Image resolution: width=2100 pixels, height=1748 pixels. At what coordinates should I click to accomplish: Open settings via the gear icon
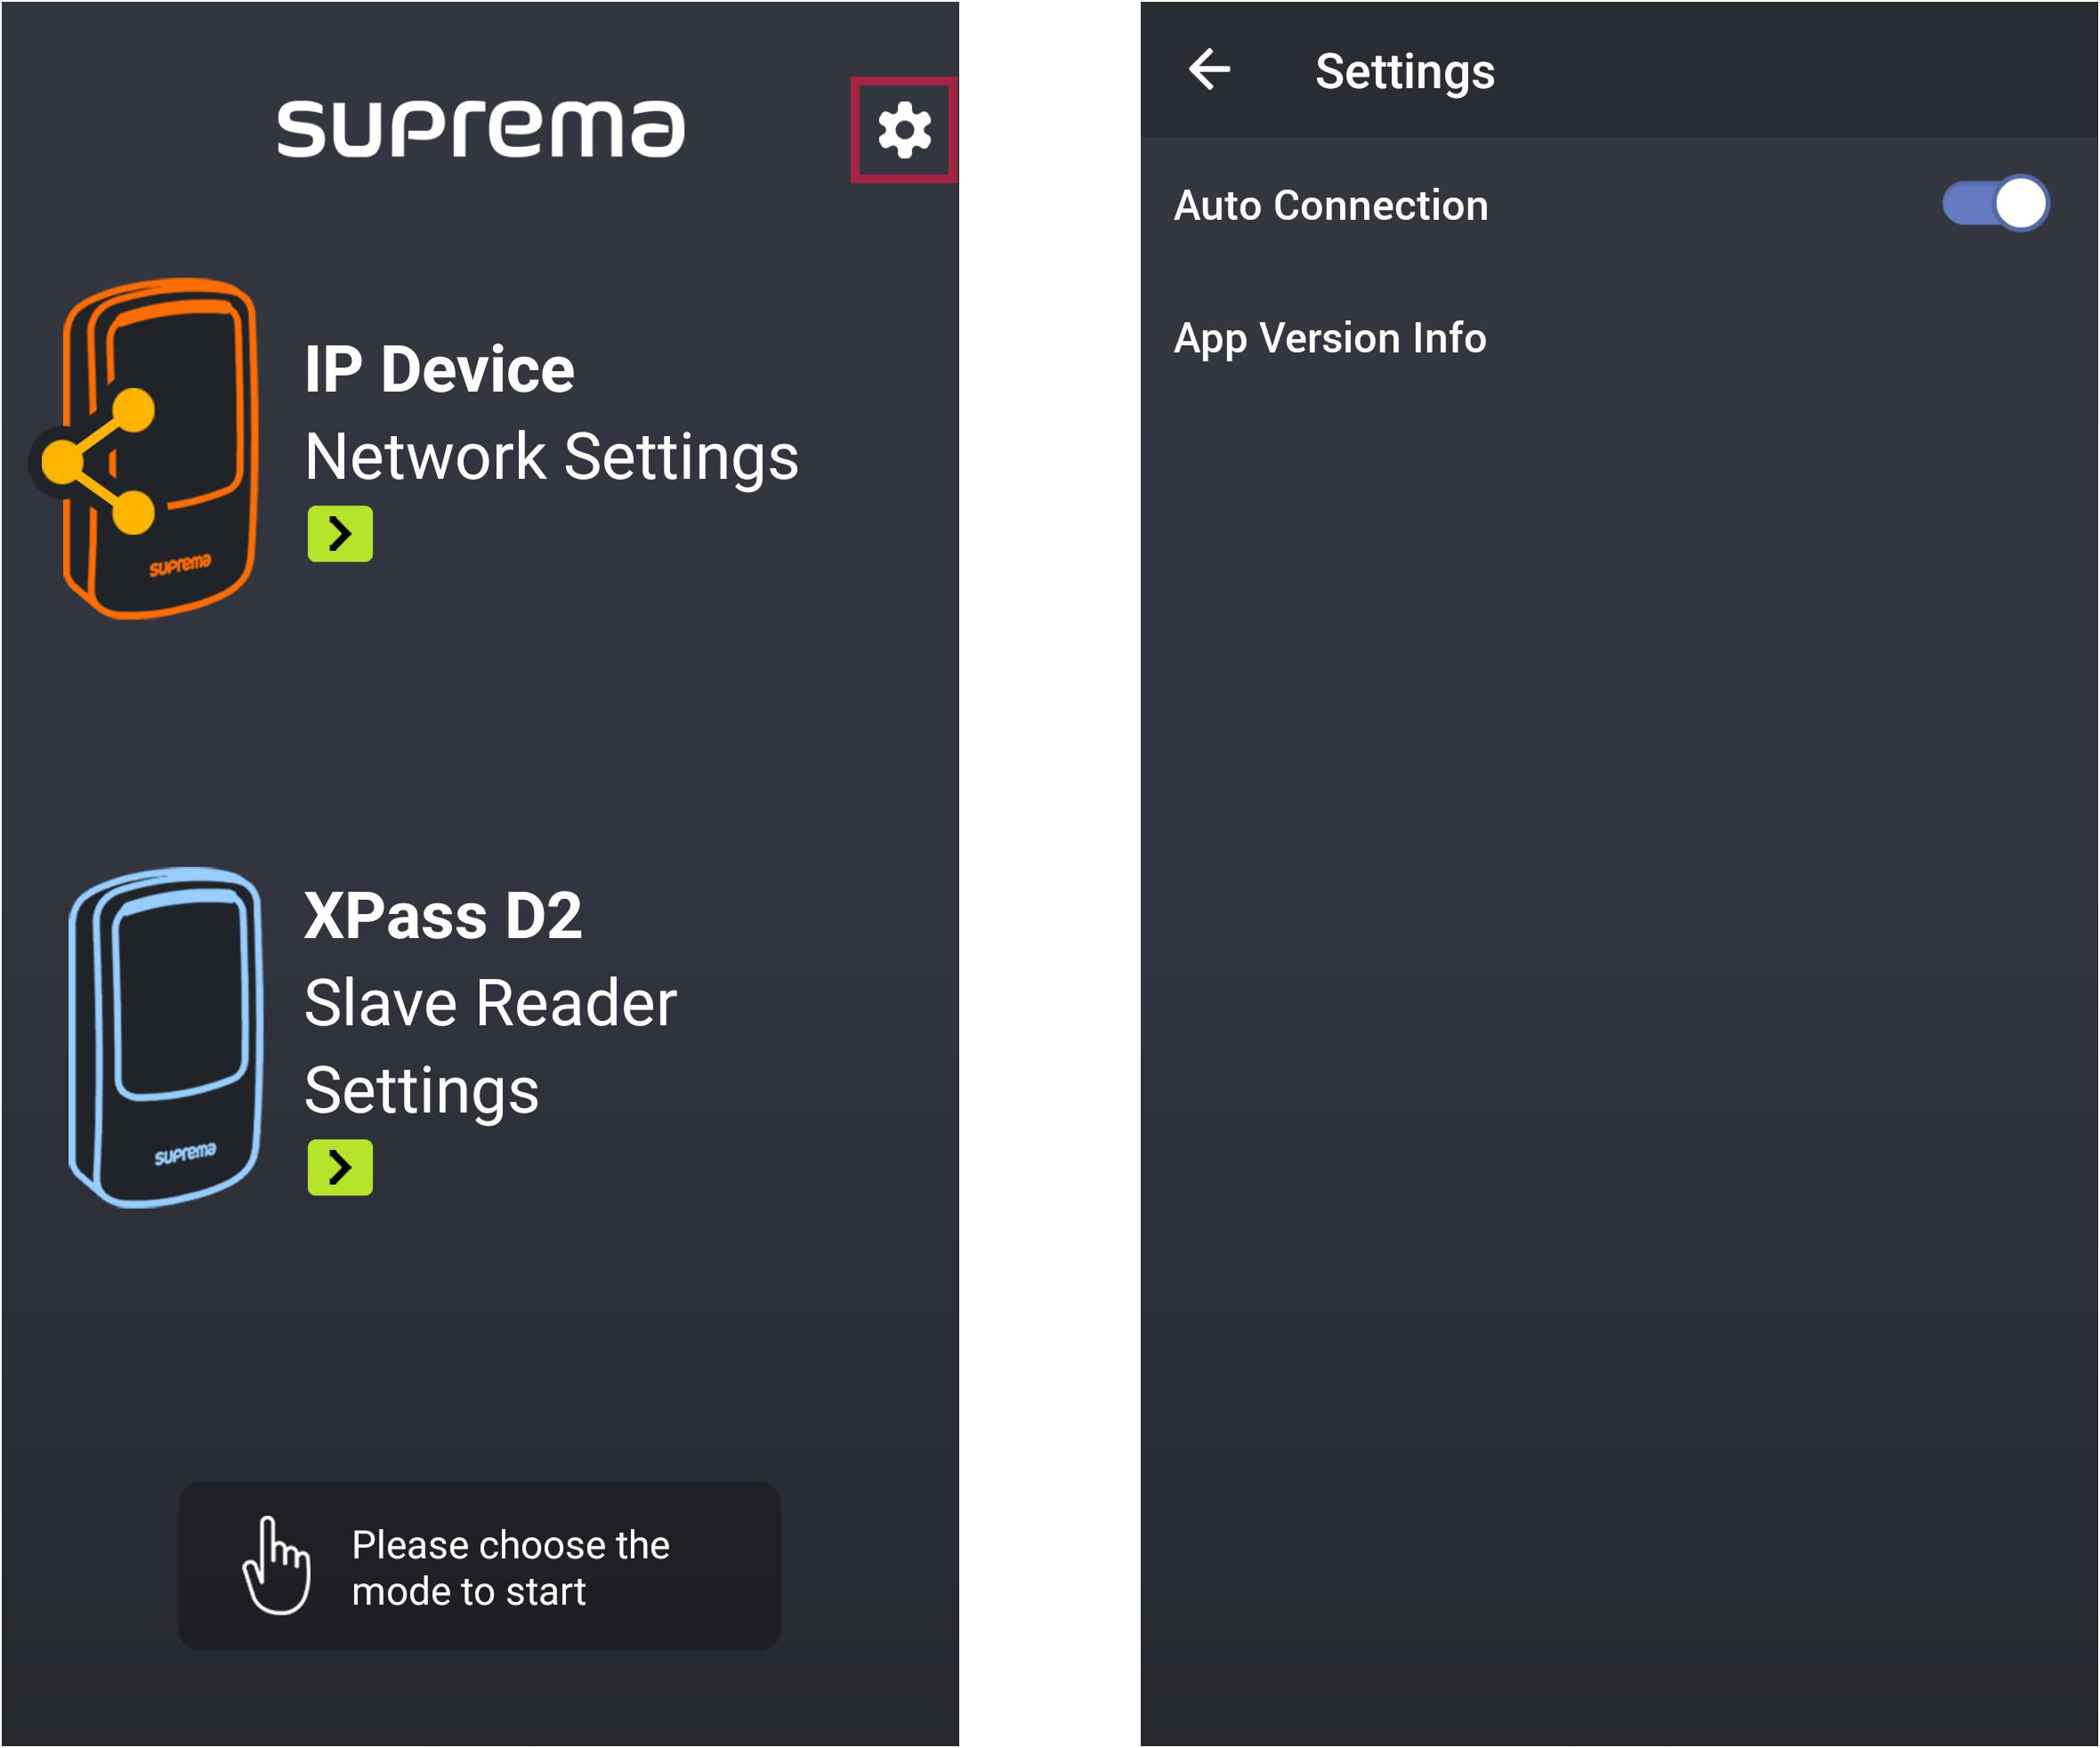point(904,130)
